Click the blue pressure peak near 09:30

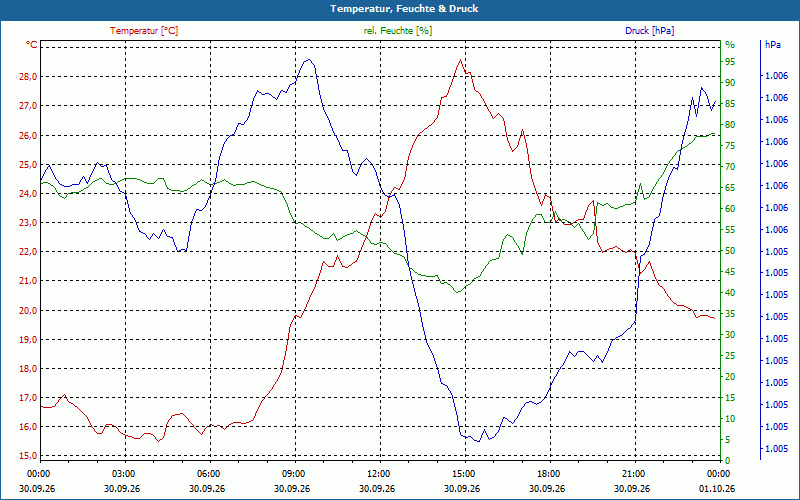tap(308, 60)
